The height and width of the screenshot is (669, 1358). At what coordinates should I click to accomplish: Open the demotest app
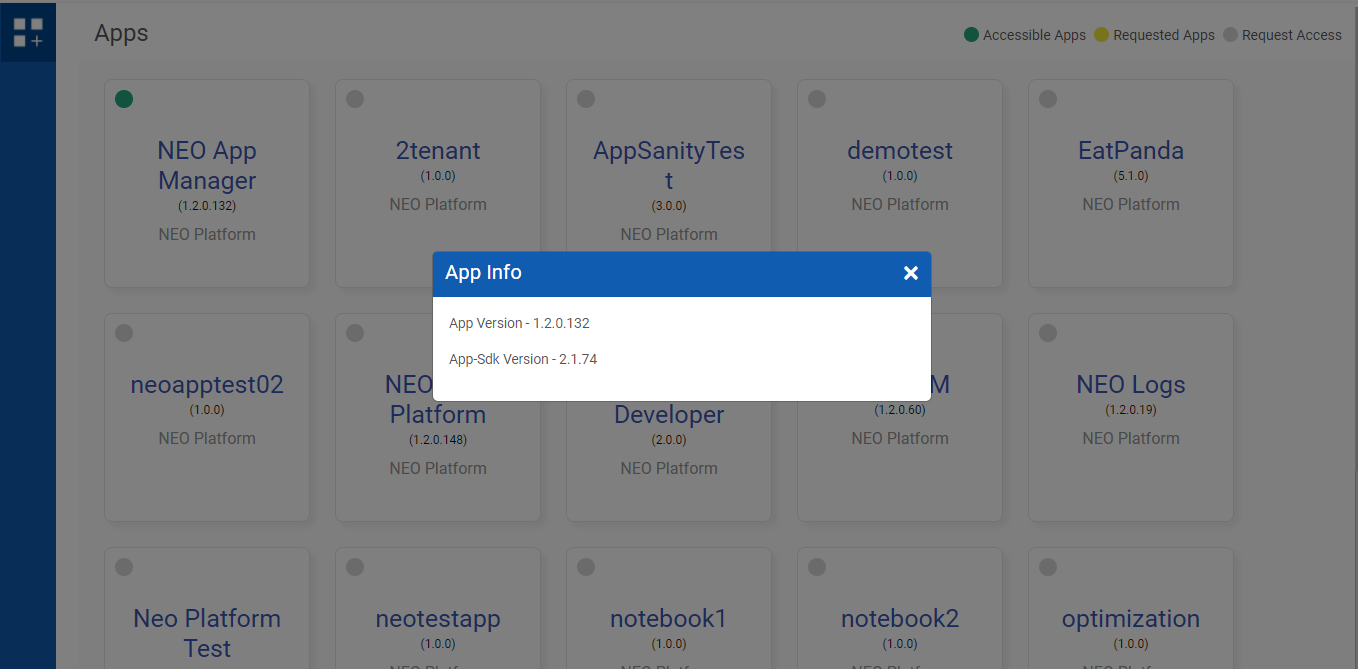coord(900,151)
